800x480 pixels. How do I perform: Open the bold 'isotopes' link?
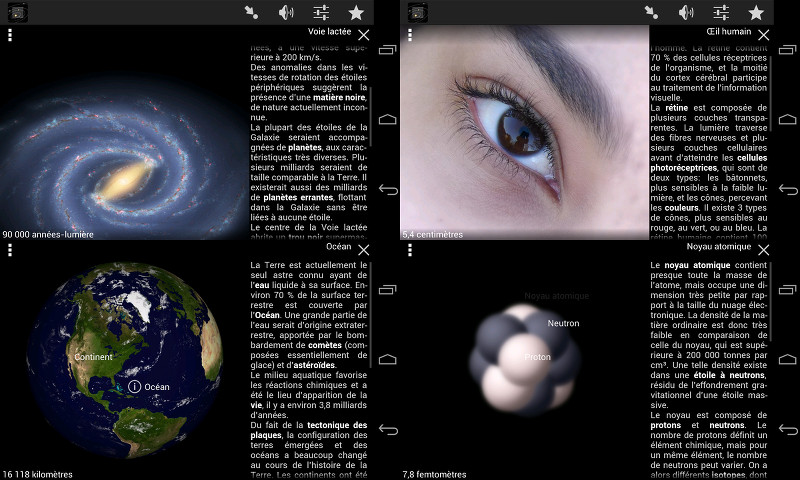tap(729, 475)
